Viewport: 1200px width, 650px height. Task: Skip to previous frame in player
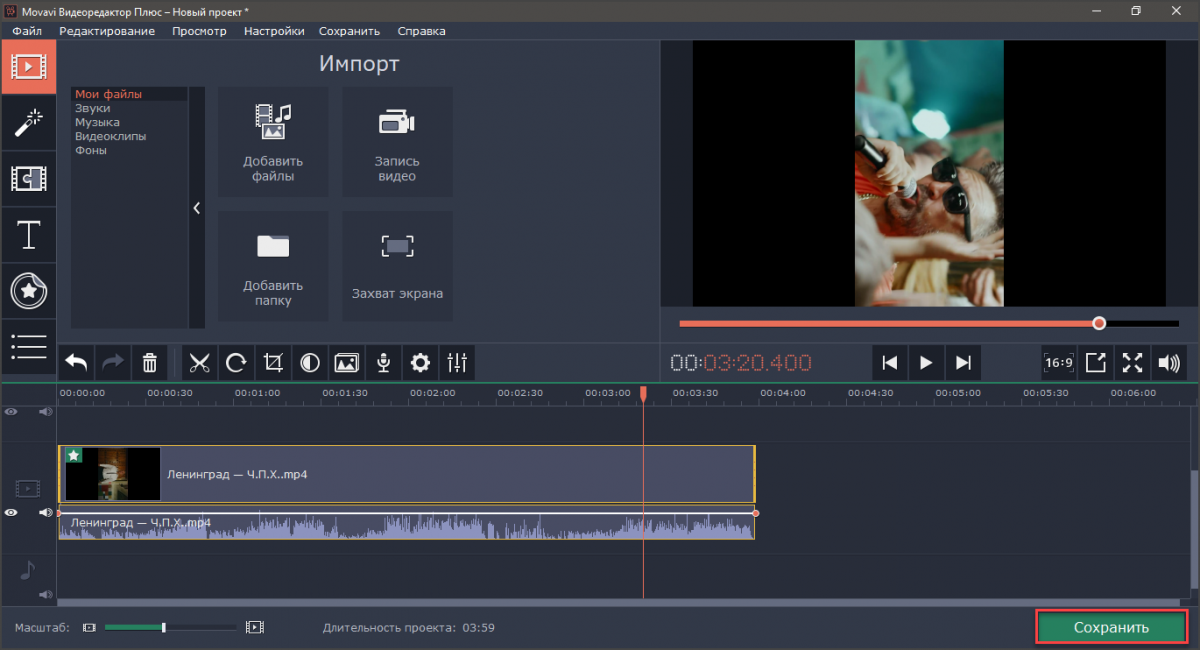(x=889, y=362)
